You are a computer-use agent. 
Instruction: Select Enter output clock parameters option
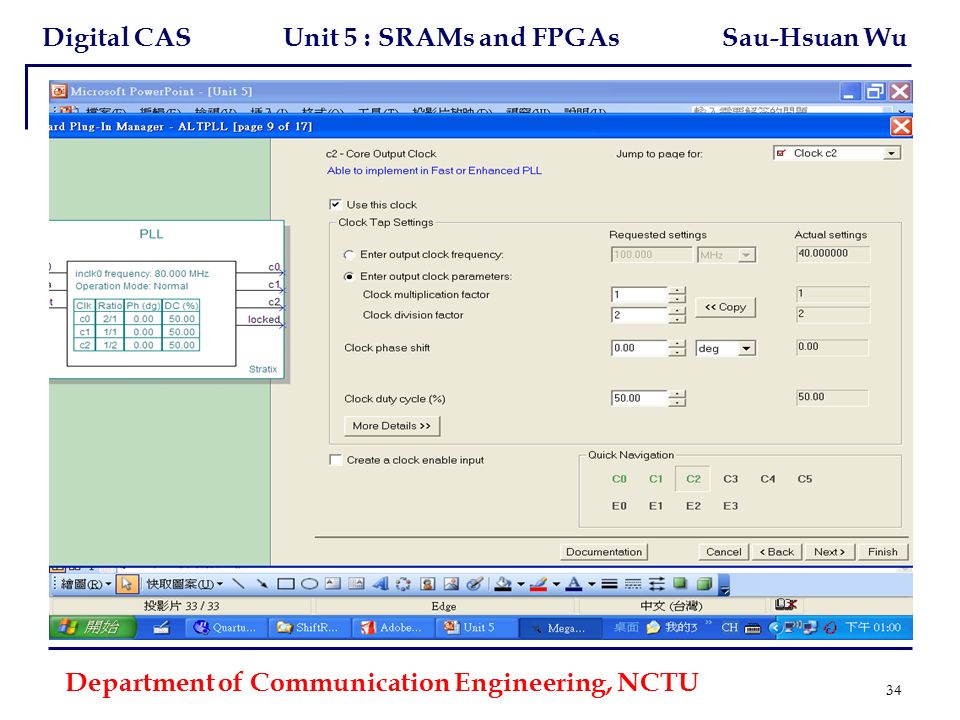tap(349, 277)
